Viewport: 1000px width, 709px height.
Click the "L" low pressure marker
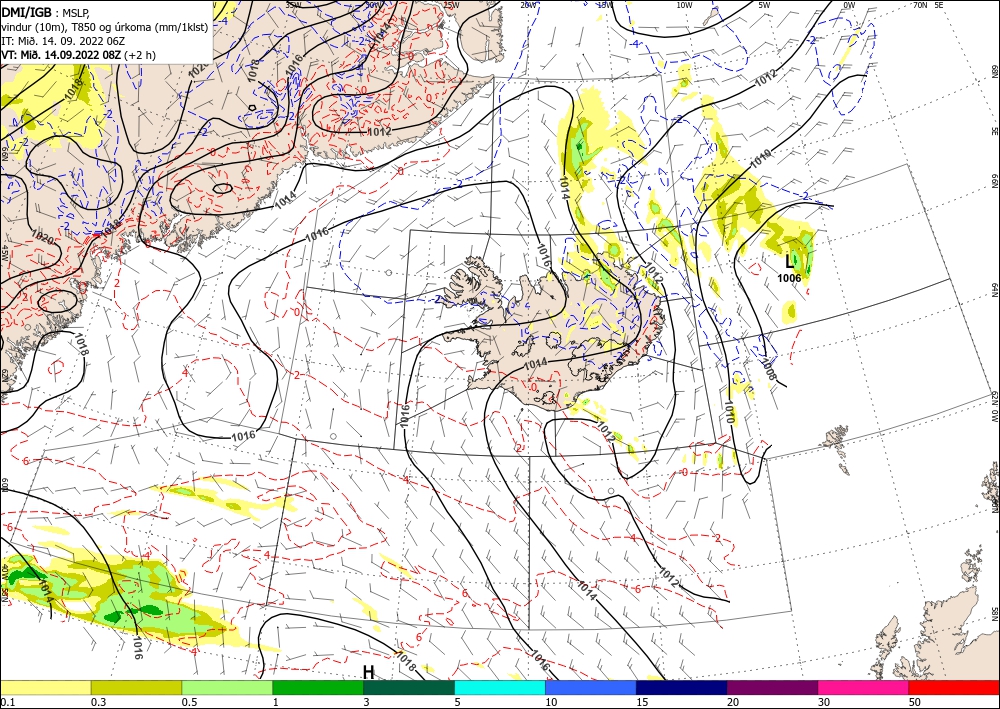point(790,261)
